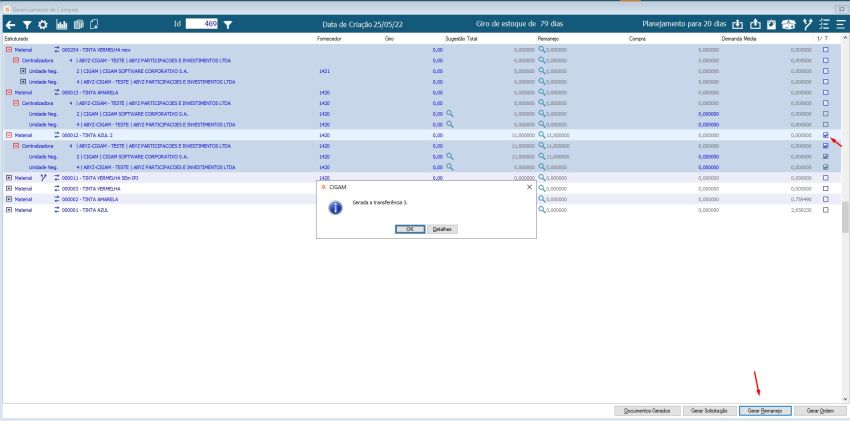Viewport: 850px width, 421px height.
Task: Open settings via the gear icon
Action: [x=43, y=24]
